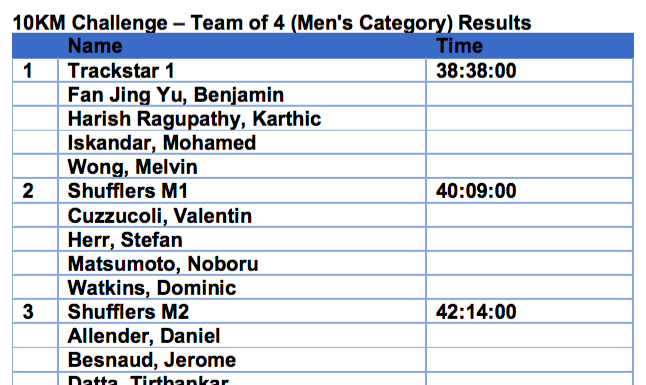Click Watkins, Dominic entry
This screenshot has height=385, width=646.
[152, 288]
